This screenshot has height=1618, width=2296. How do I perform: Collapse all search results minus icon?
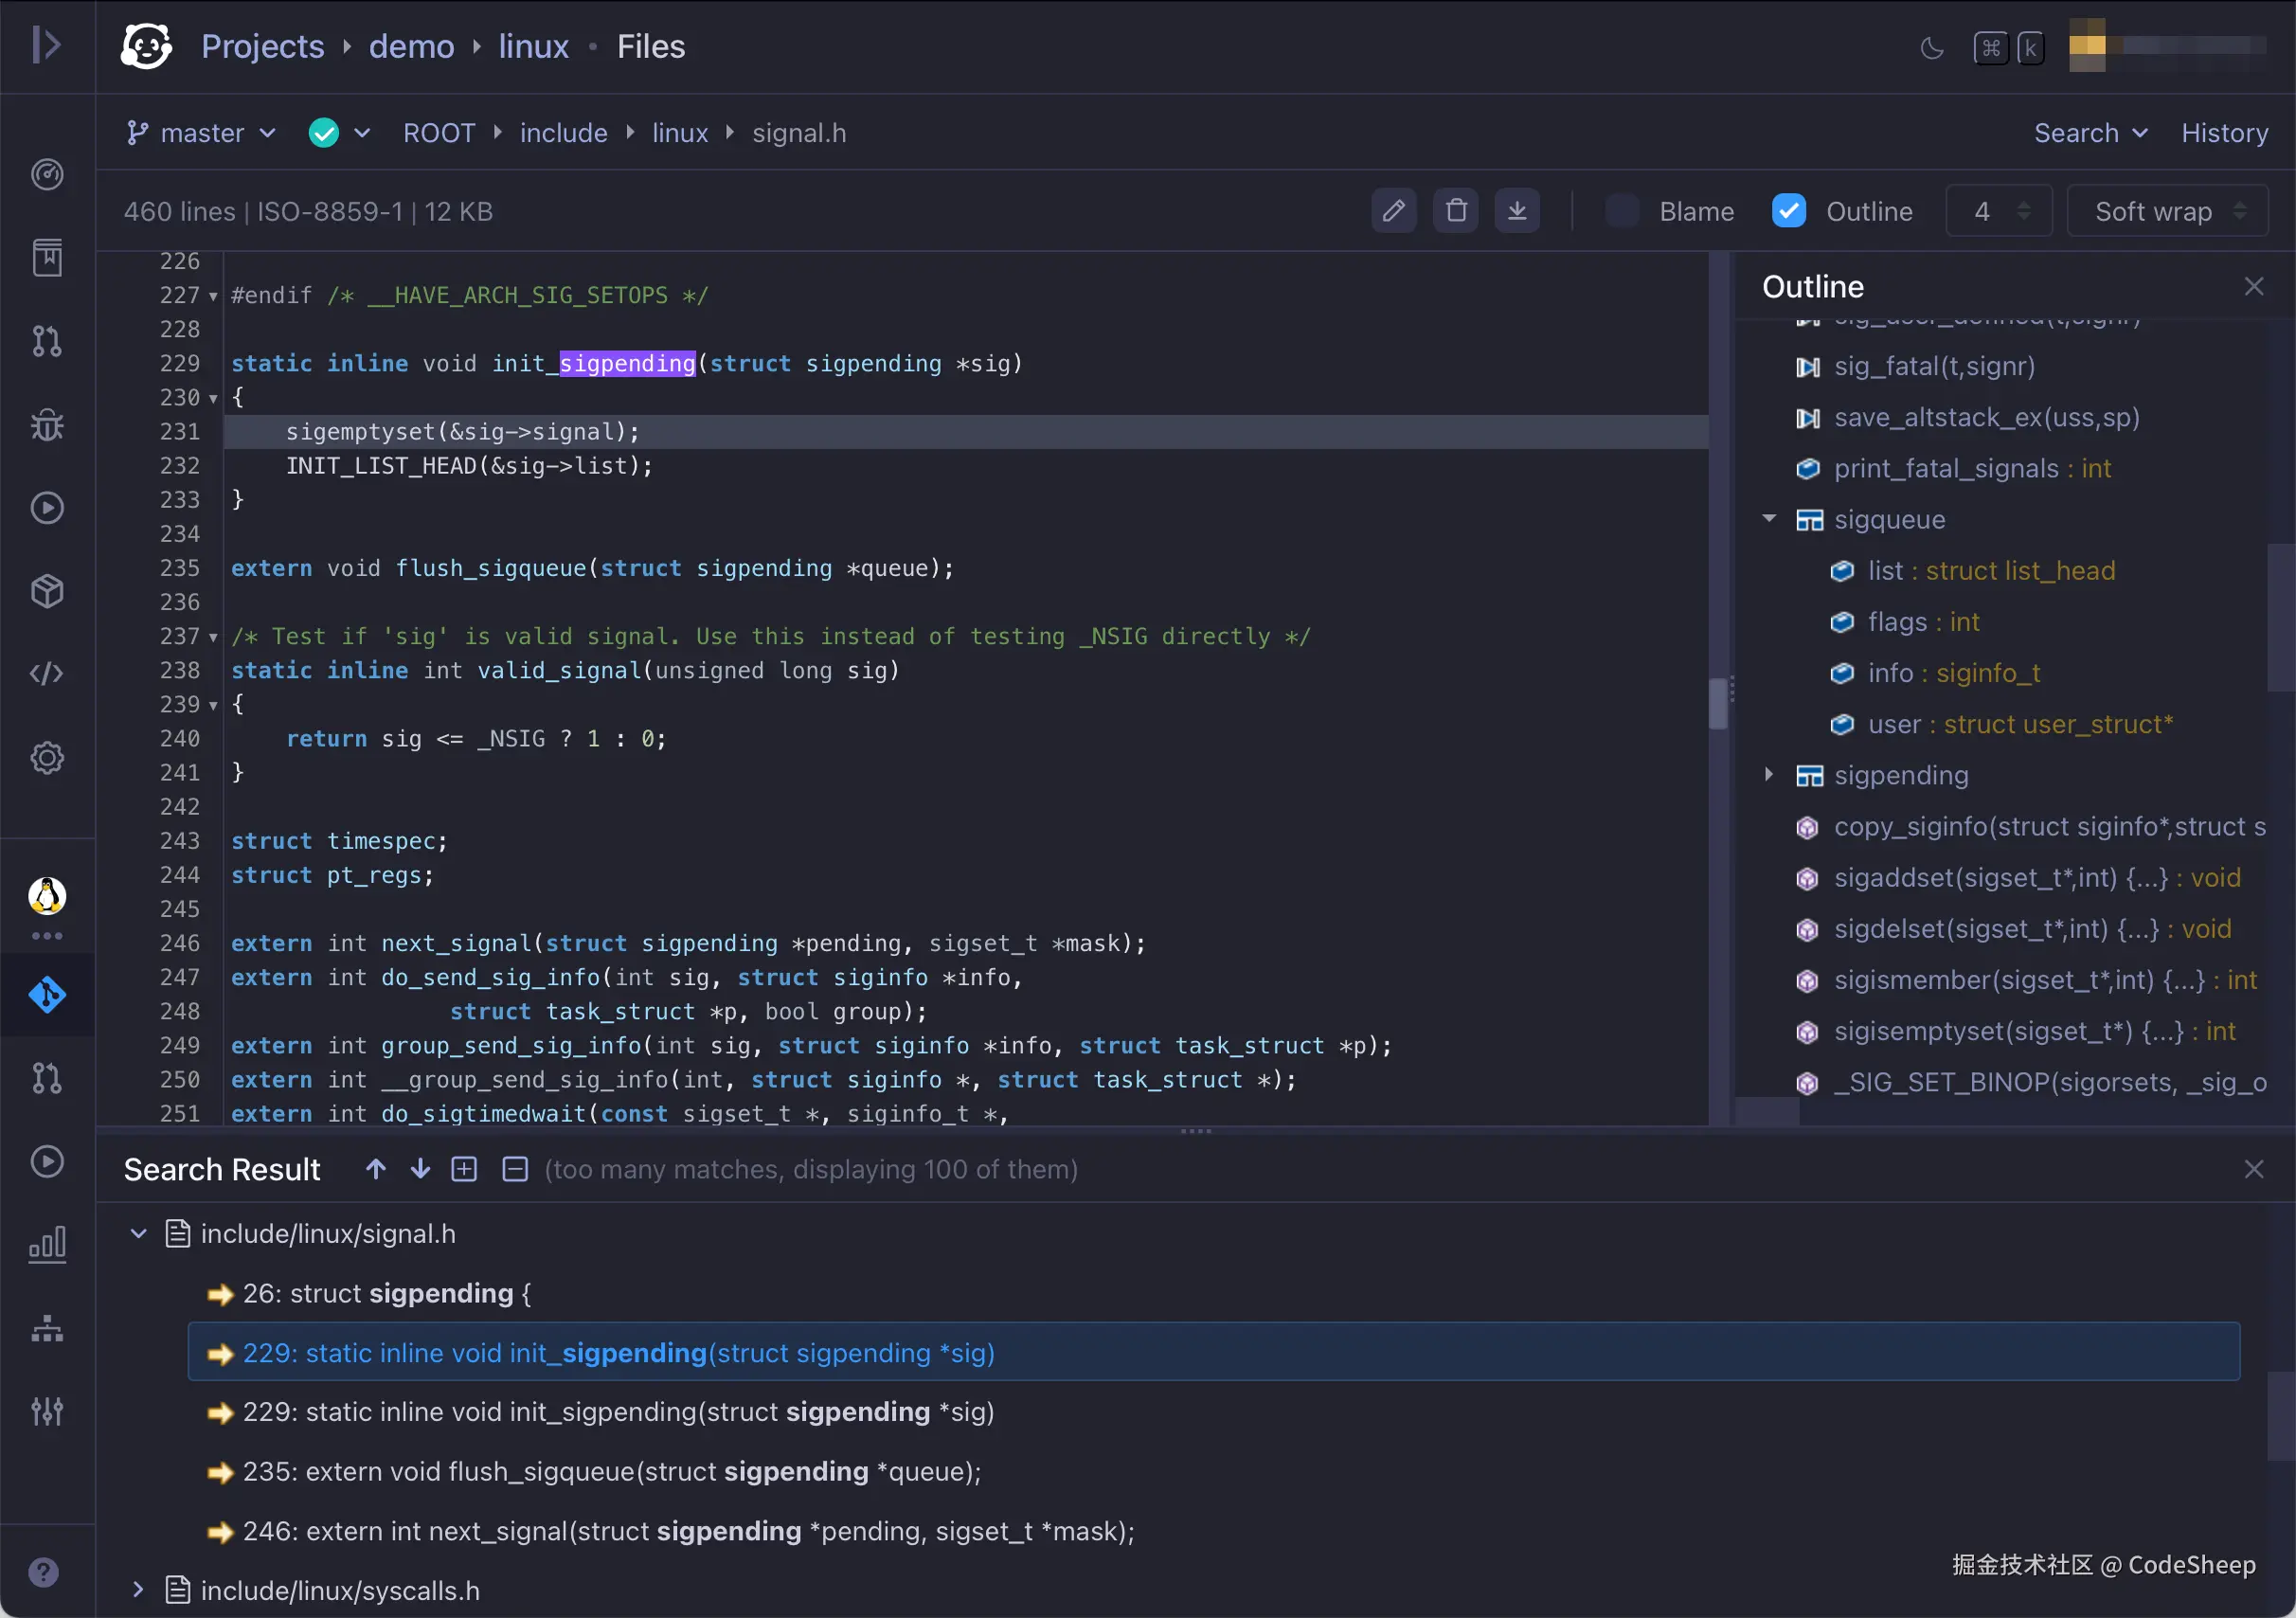pyautogui.click(x=514, y=1169)
